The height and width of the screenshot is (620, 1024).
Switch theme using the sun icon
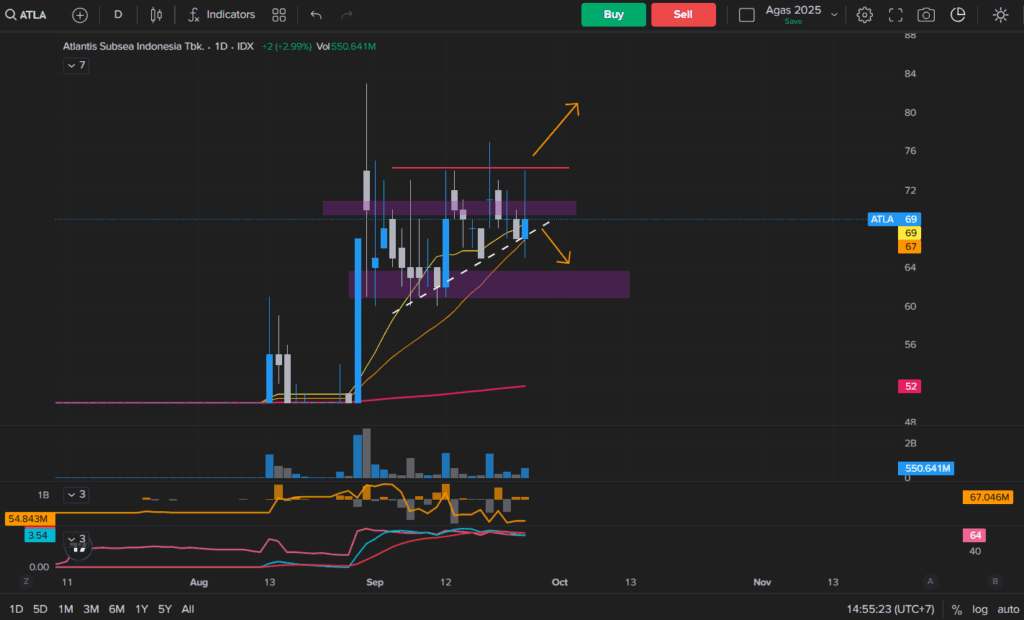[1000, 15]
